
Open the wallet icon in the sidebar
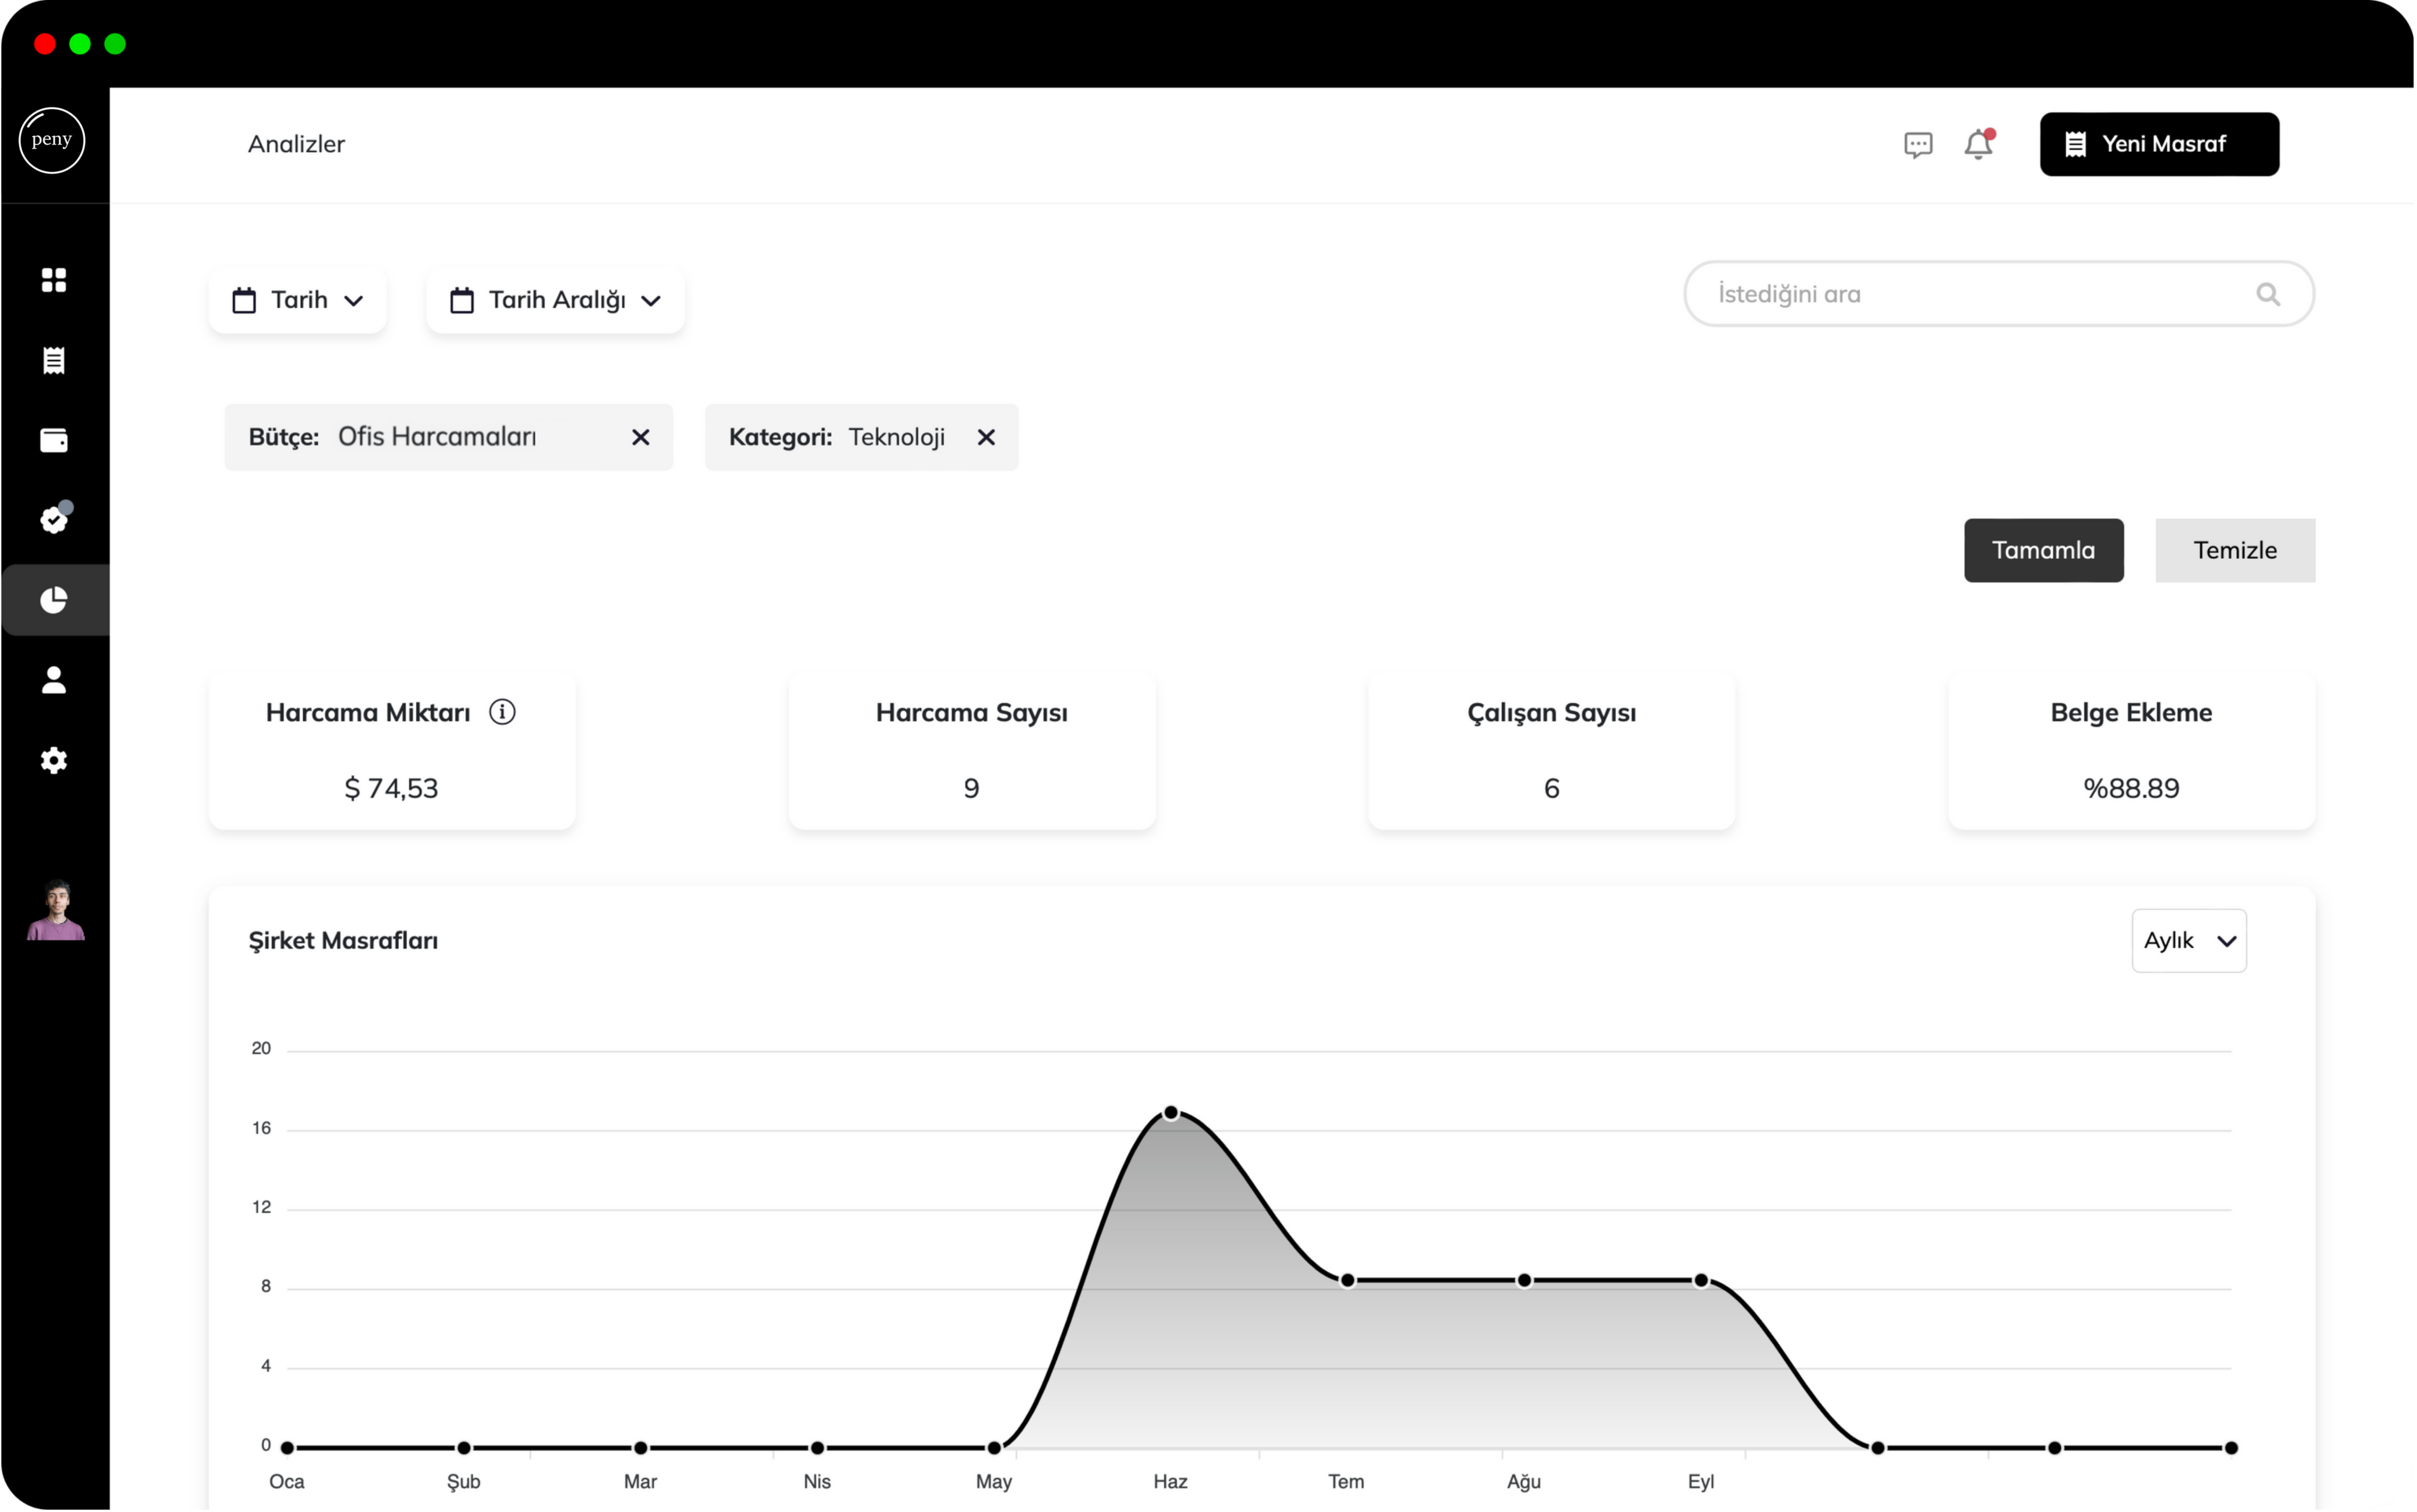click(54, 440)
